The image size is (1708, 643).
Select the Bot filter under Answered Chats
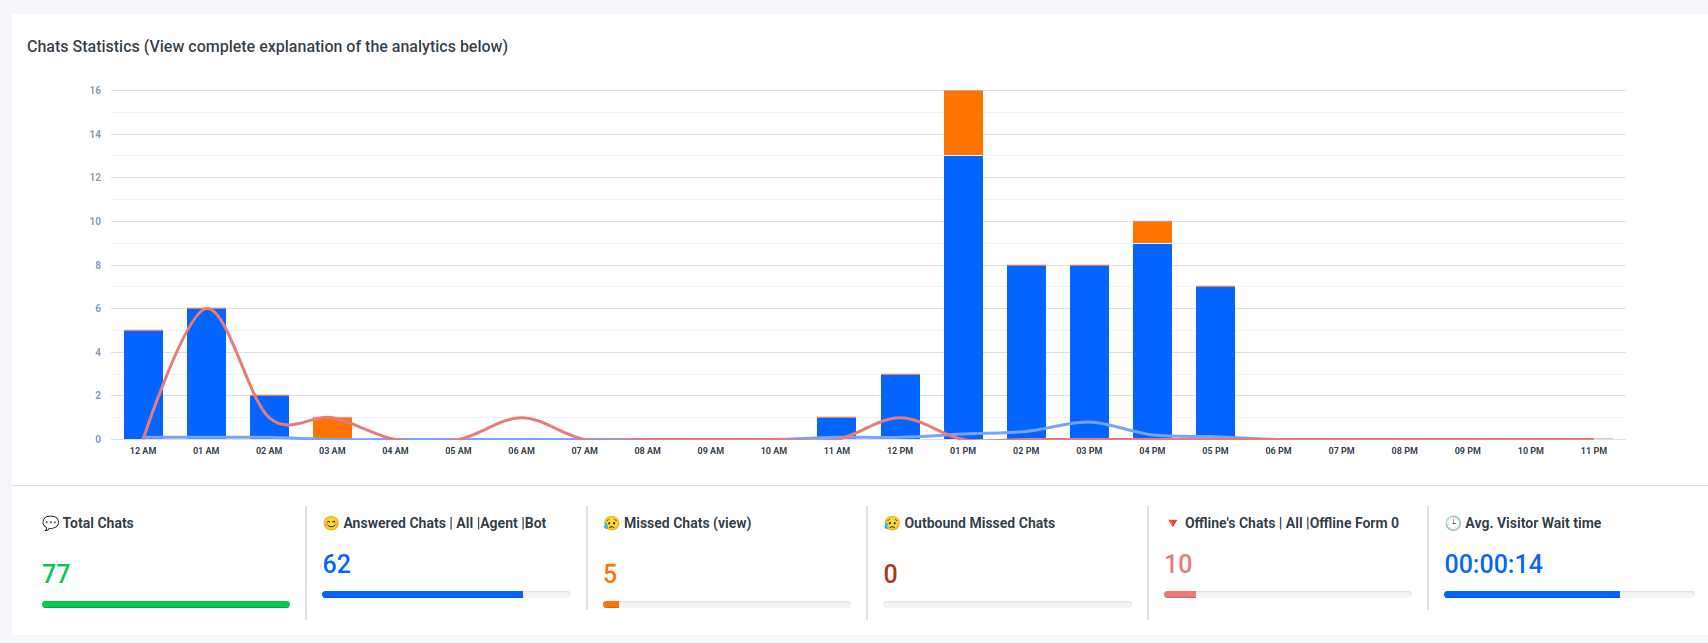pyautogui.click(x=536, y=523)
